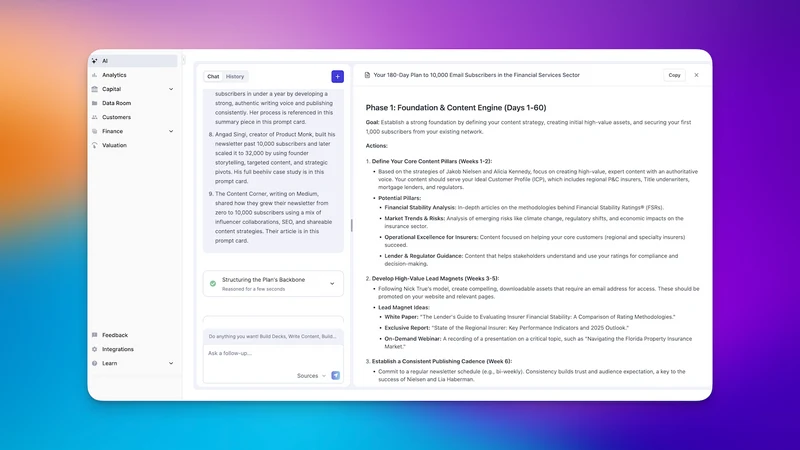Click the document title text
800x450 pixels.
(477, 75)
